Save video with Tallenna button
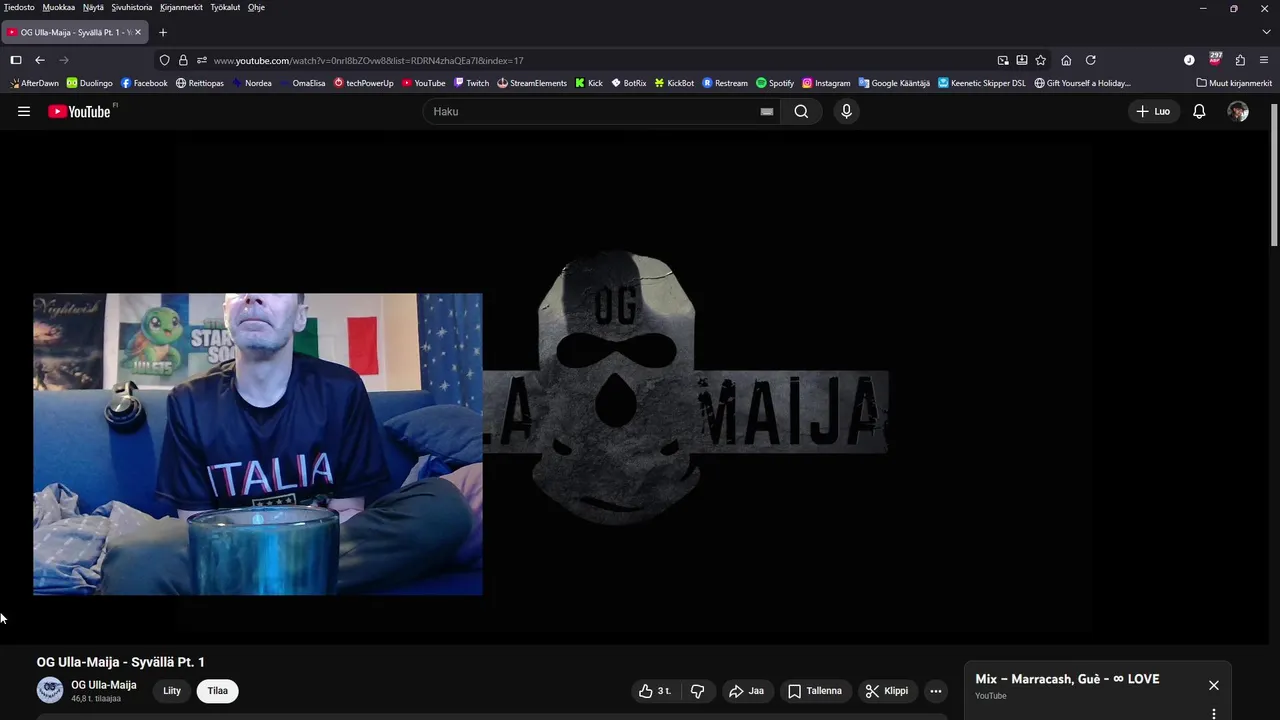 815,691
